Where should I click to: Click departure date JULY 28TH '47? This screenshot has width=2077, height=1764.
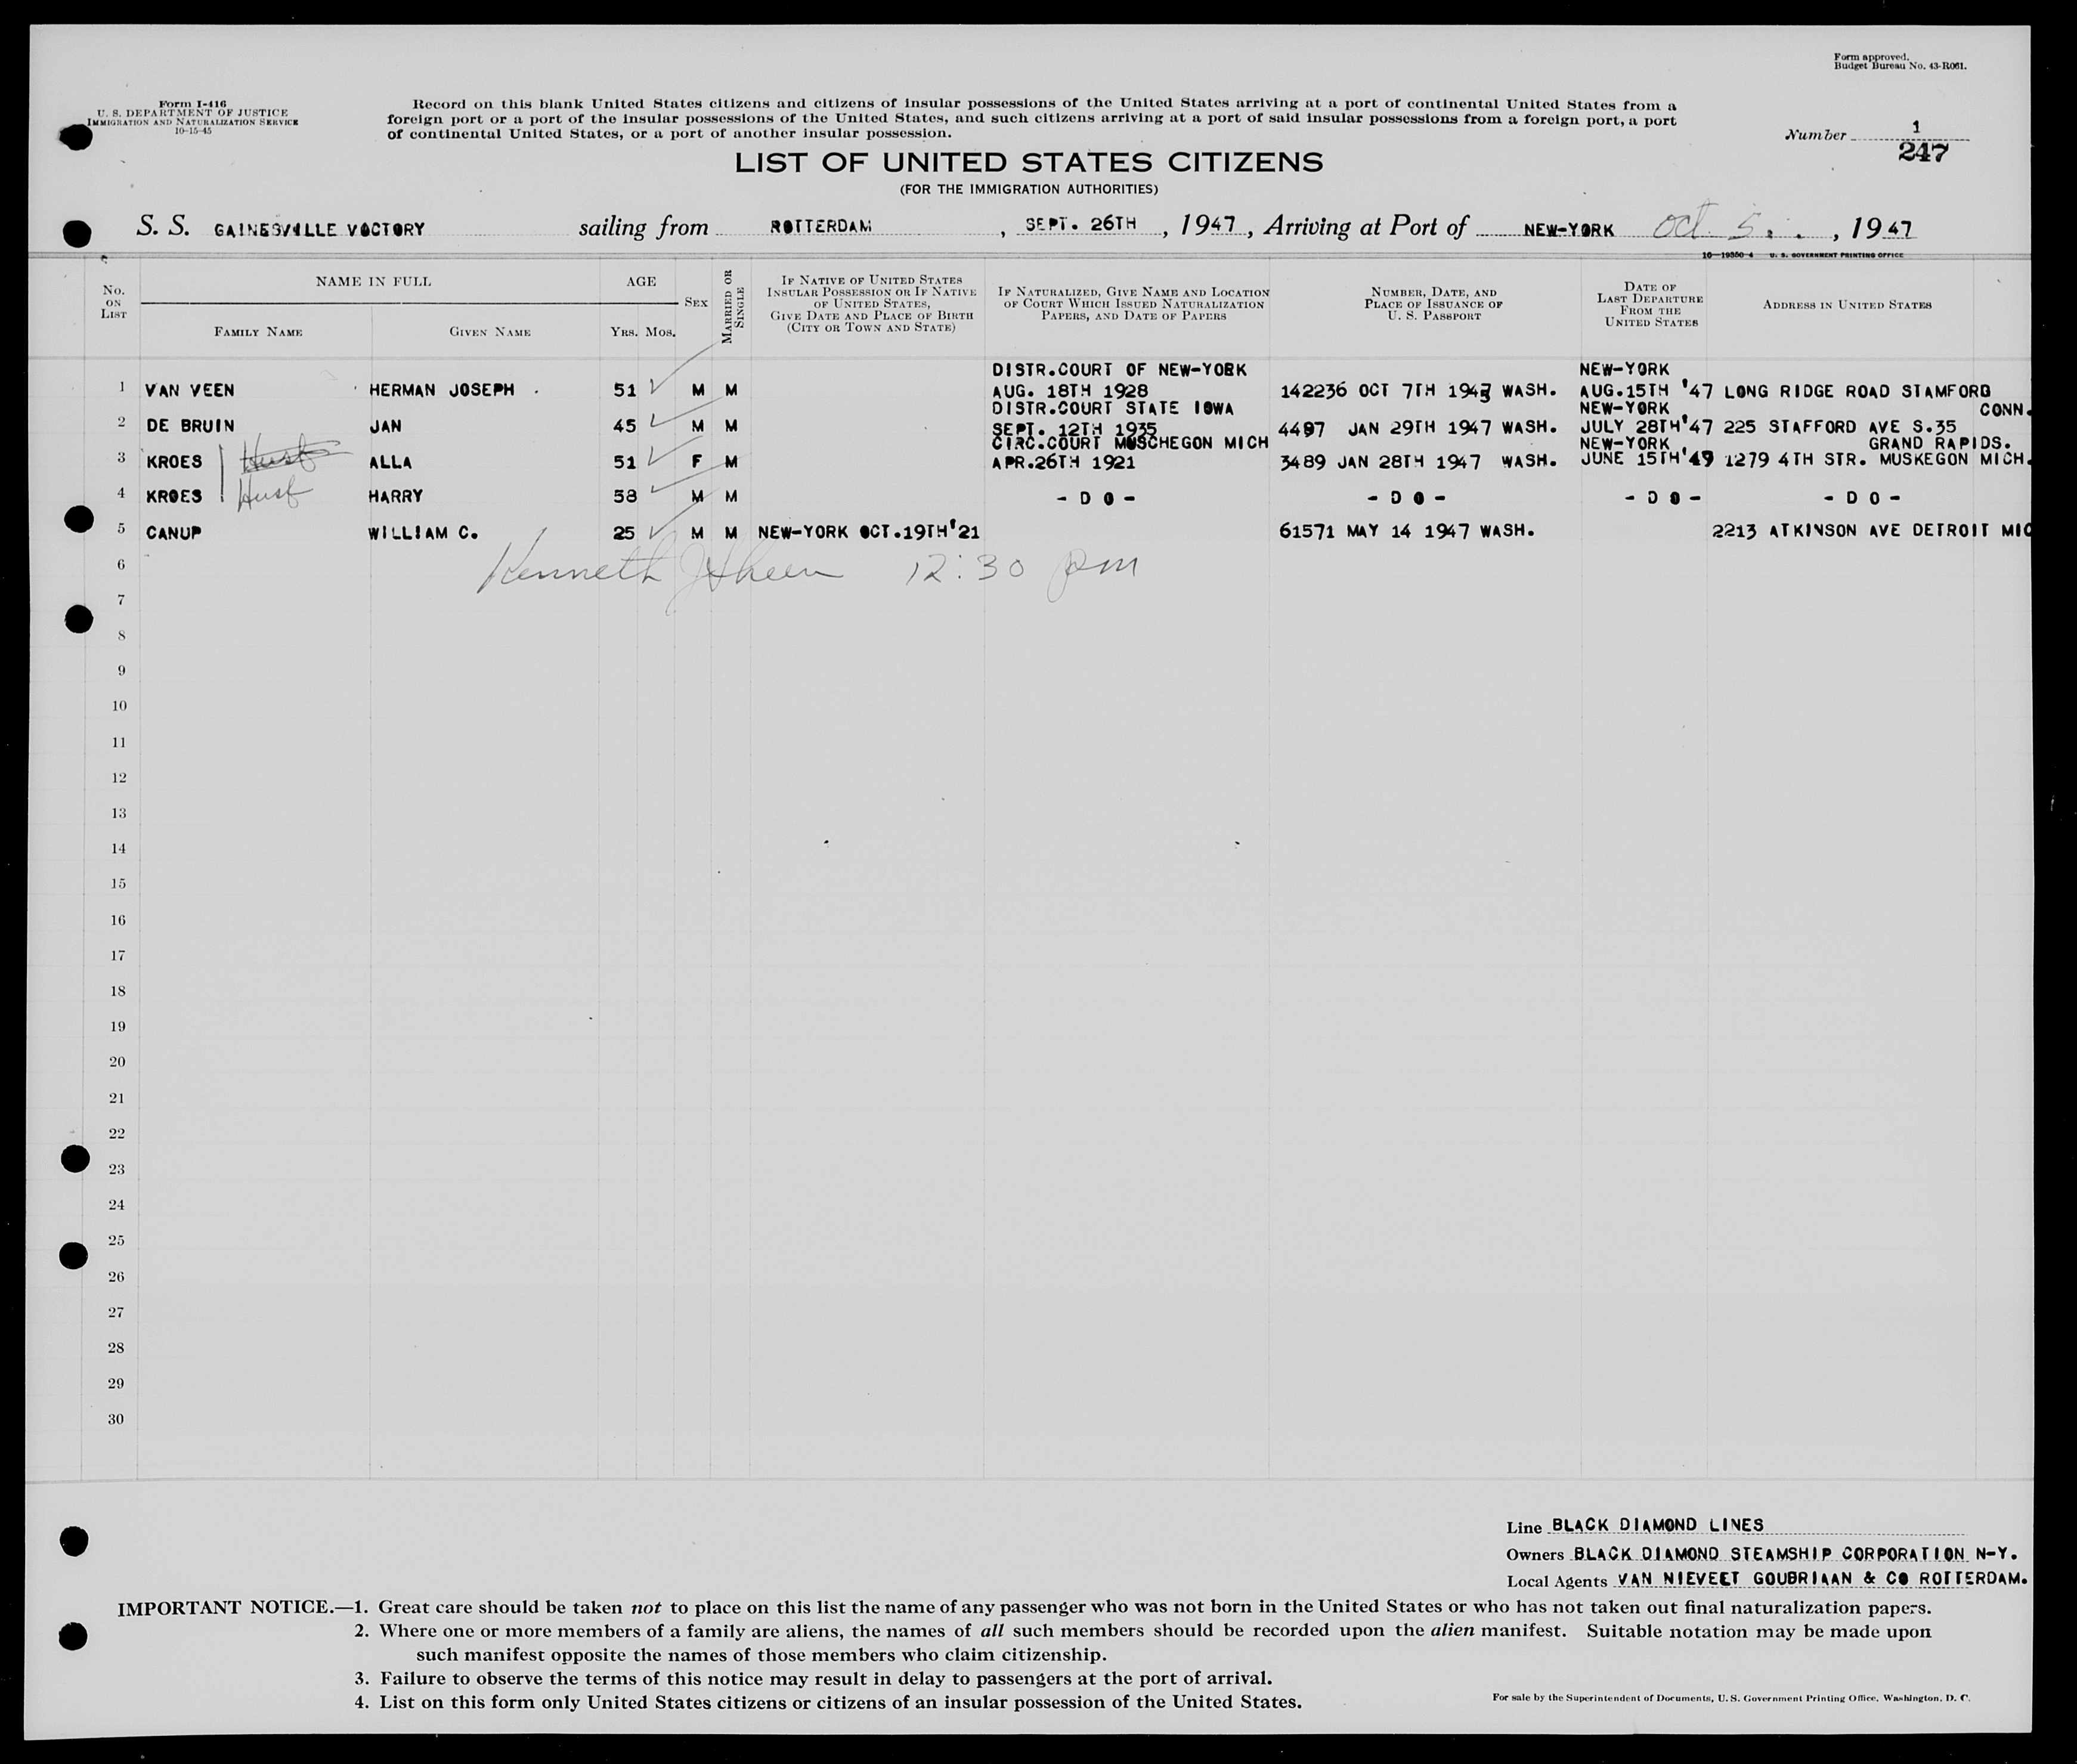tap(1647, 427)
